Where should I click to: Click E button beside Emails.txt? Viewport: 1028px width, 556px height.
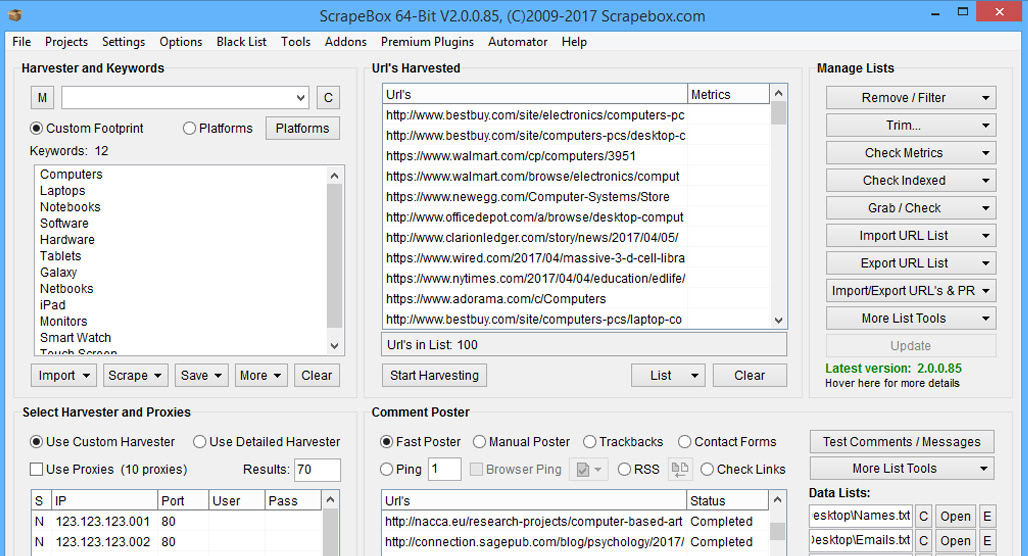[x=987, y=541]
